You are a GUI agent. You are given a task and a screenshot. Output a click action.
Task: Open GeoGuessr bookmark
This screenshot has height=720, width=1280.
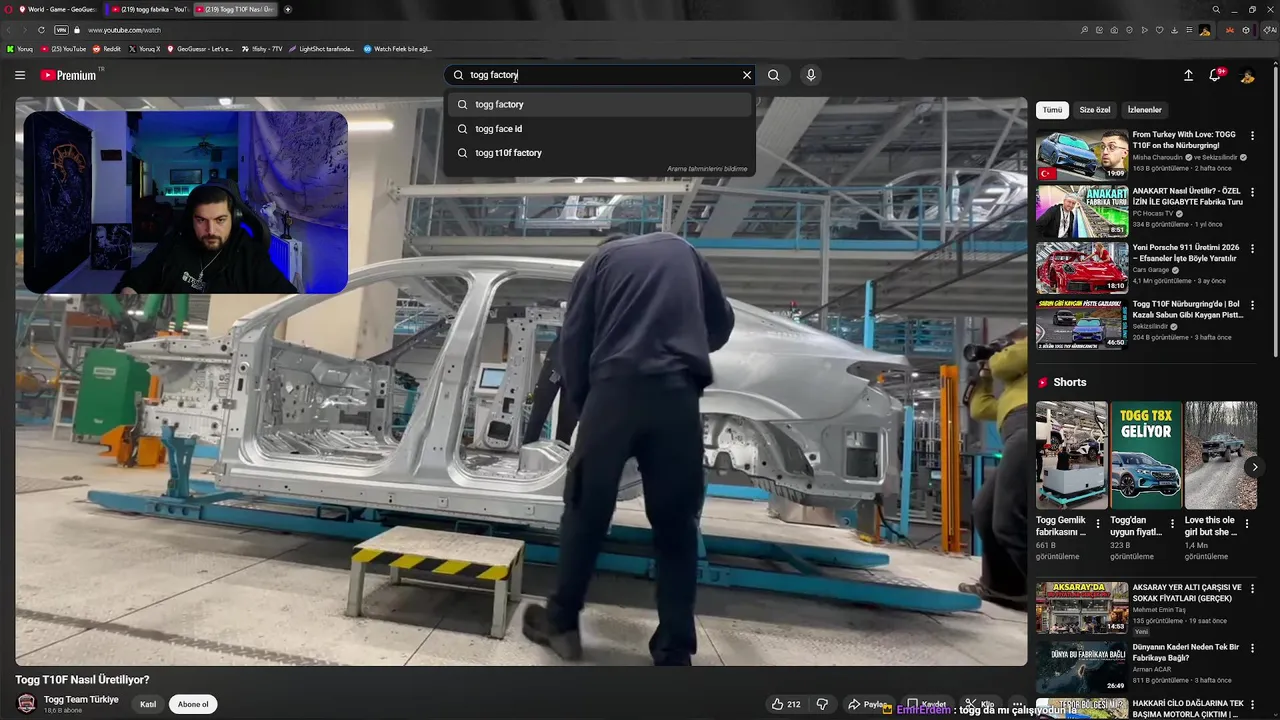(x=201, y=49)
